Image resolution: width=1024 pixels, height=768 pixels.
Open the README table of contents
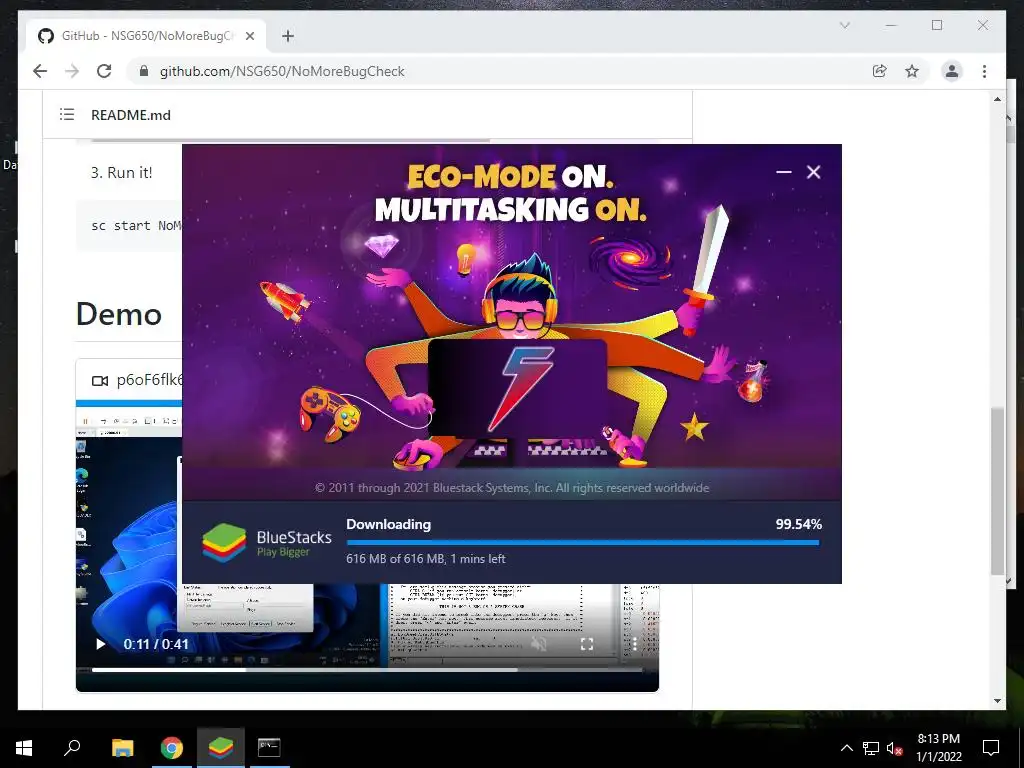click(x=67, y=114)
